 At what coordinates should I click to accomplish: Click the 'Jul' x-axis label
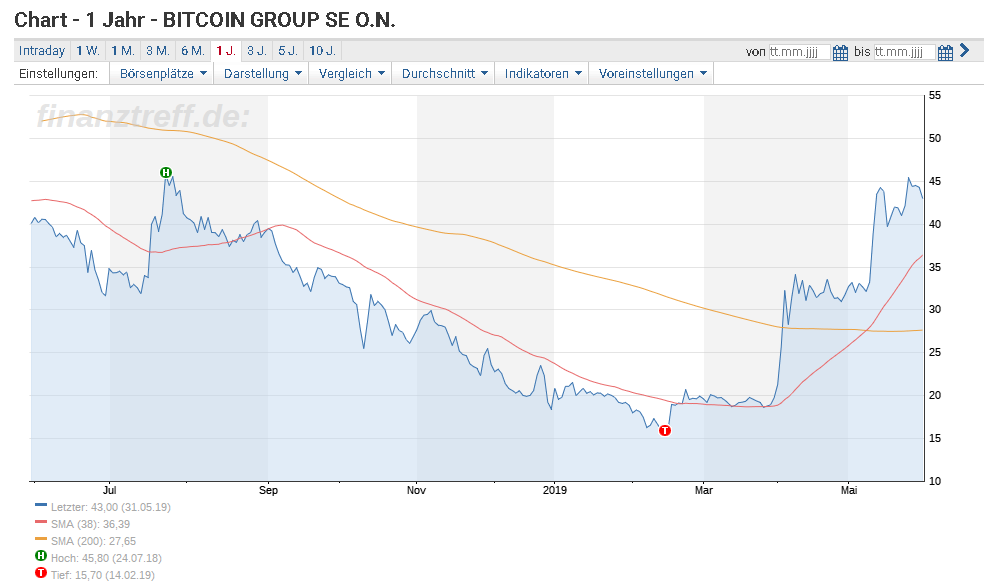coord(110,490)
